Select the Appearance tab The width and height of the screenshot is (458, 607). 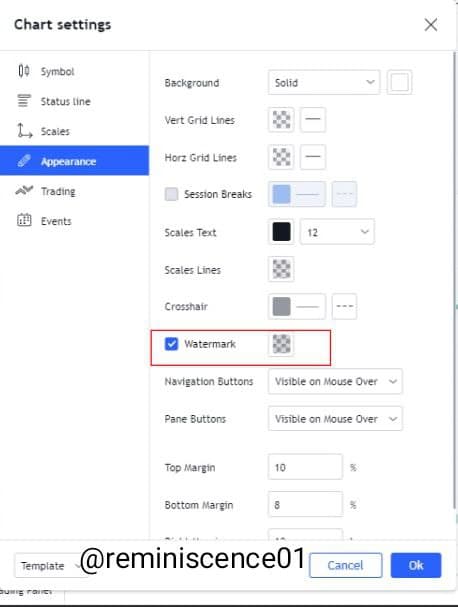(x=74, y=161)
